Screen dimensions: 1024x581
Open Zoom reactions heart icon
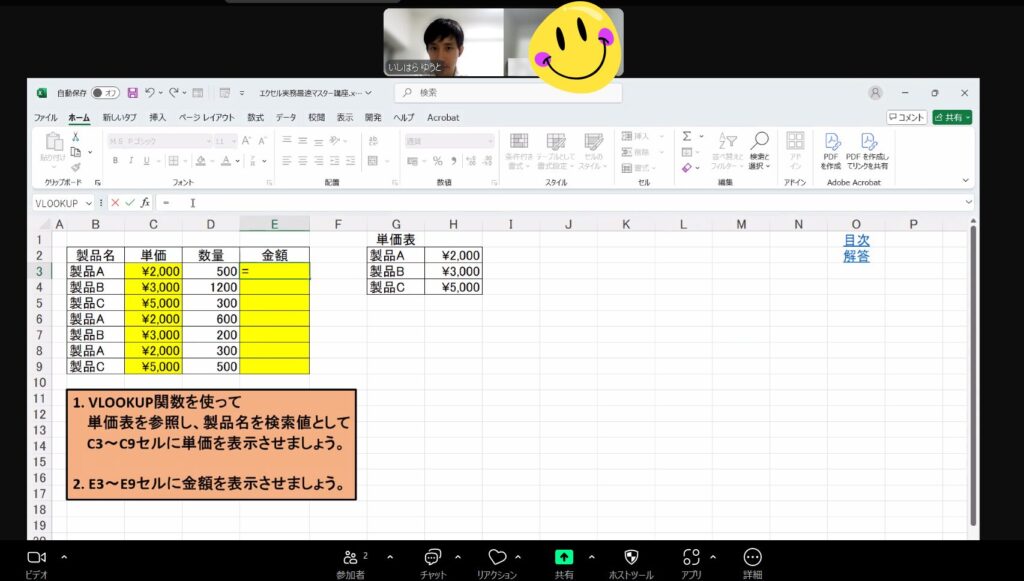(497, 557)
